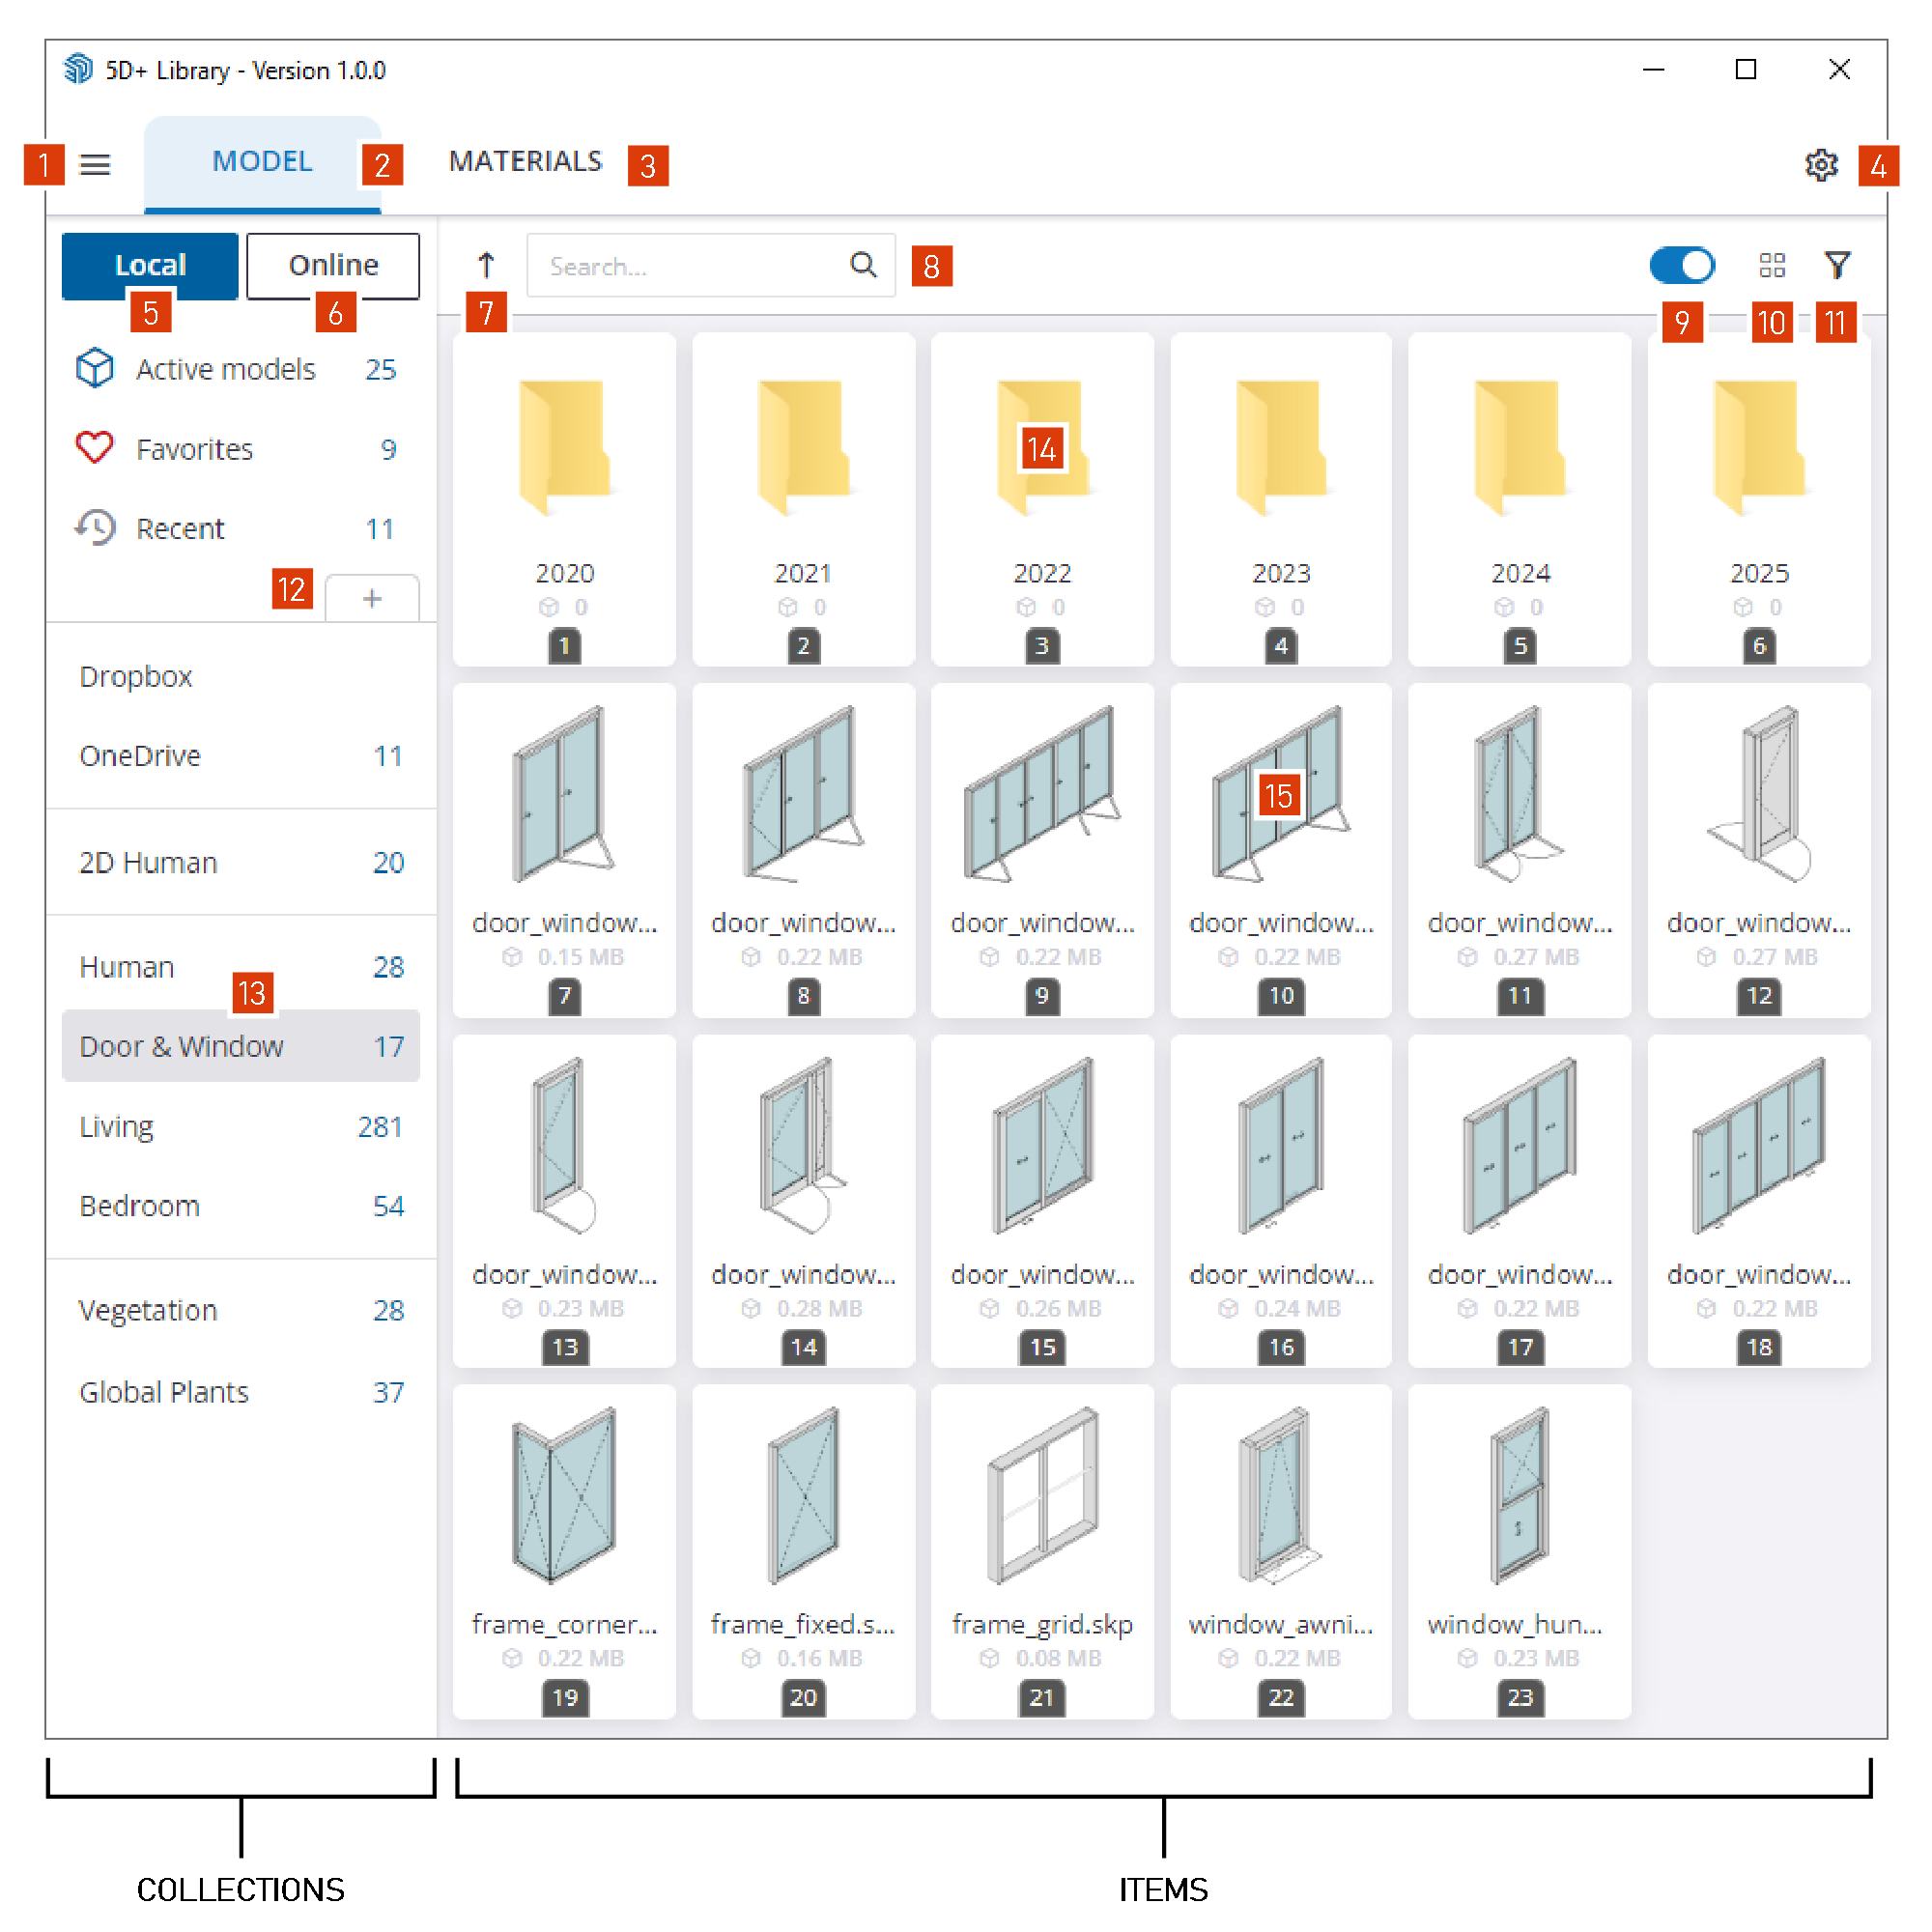This screenshot has height=1932, width=1932.
Task: Click the settings gear icon
Action: click(1819, 161)
